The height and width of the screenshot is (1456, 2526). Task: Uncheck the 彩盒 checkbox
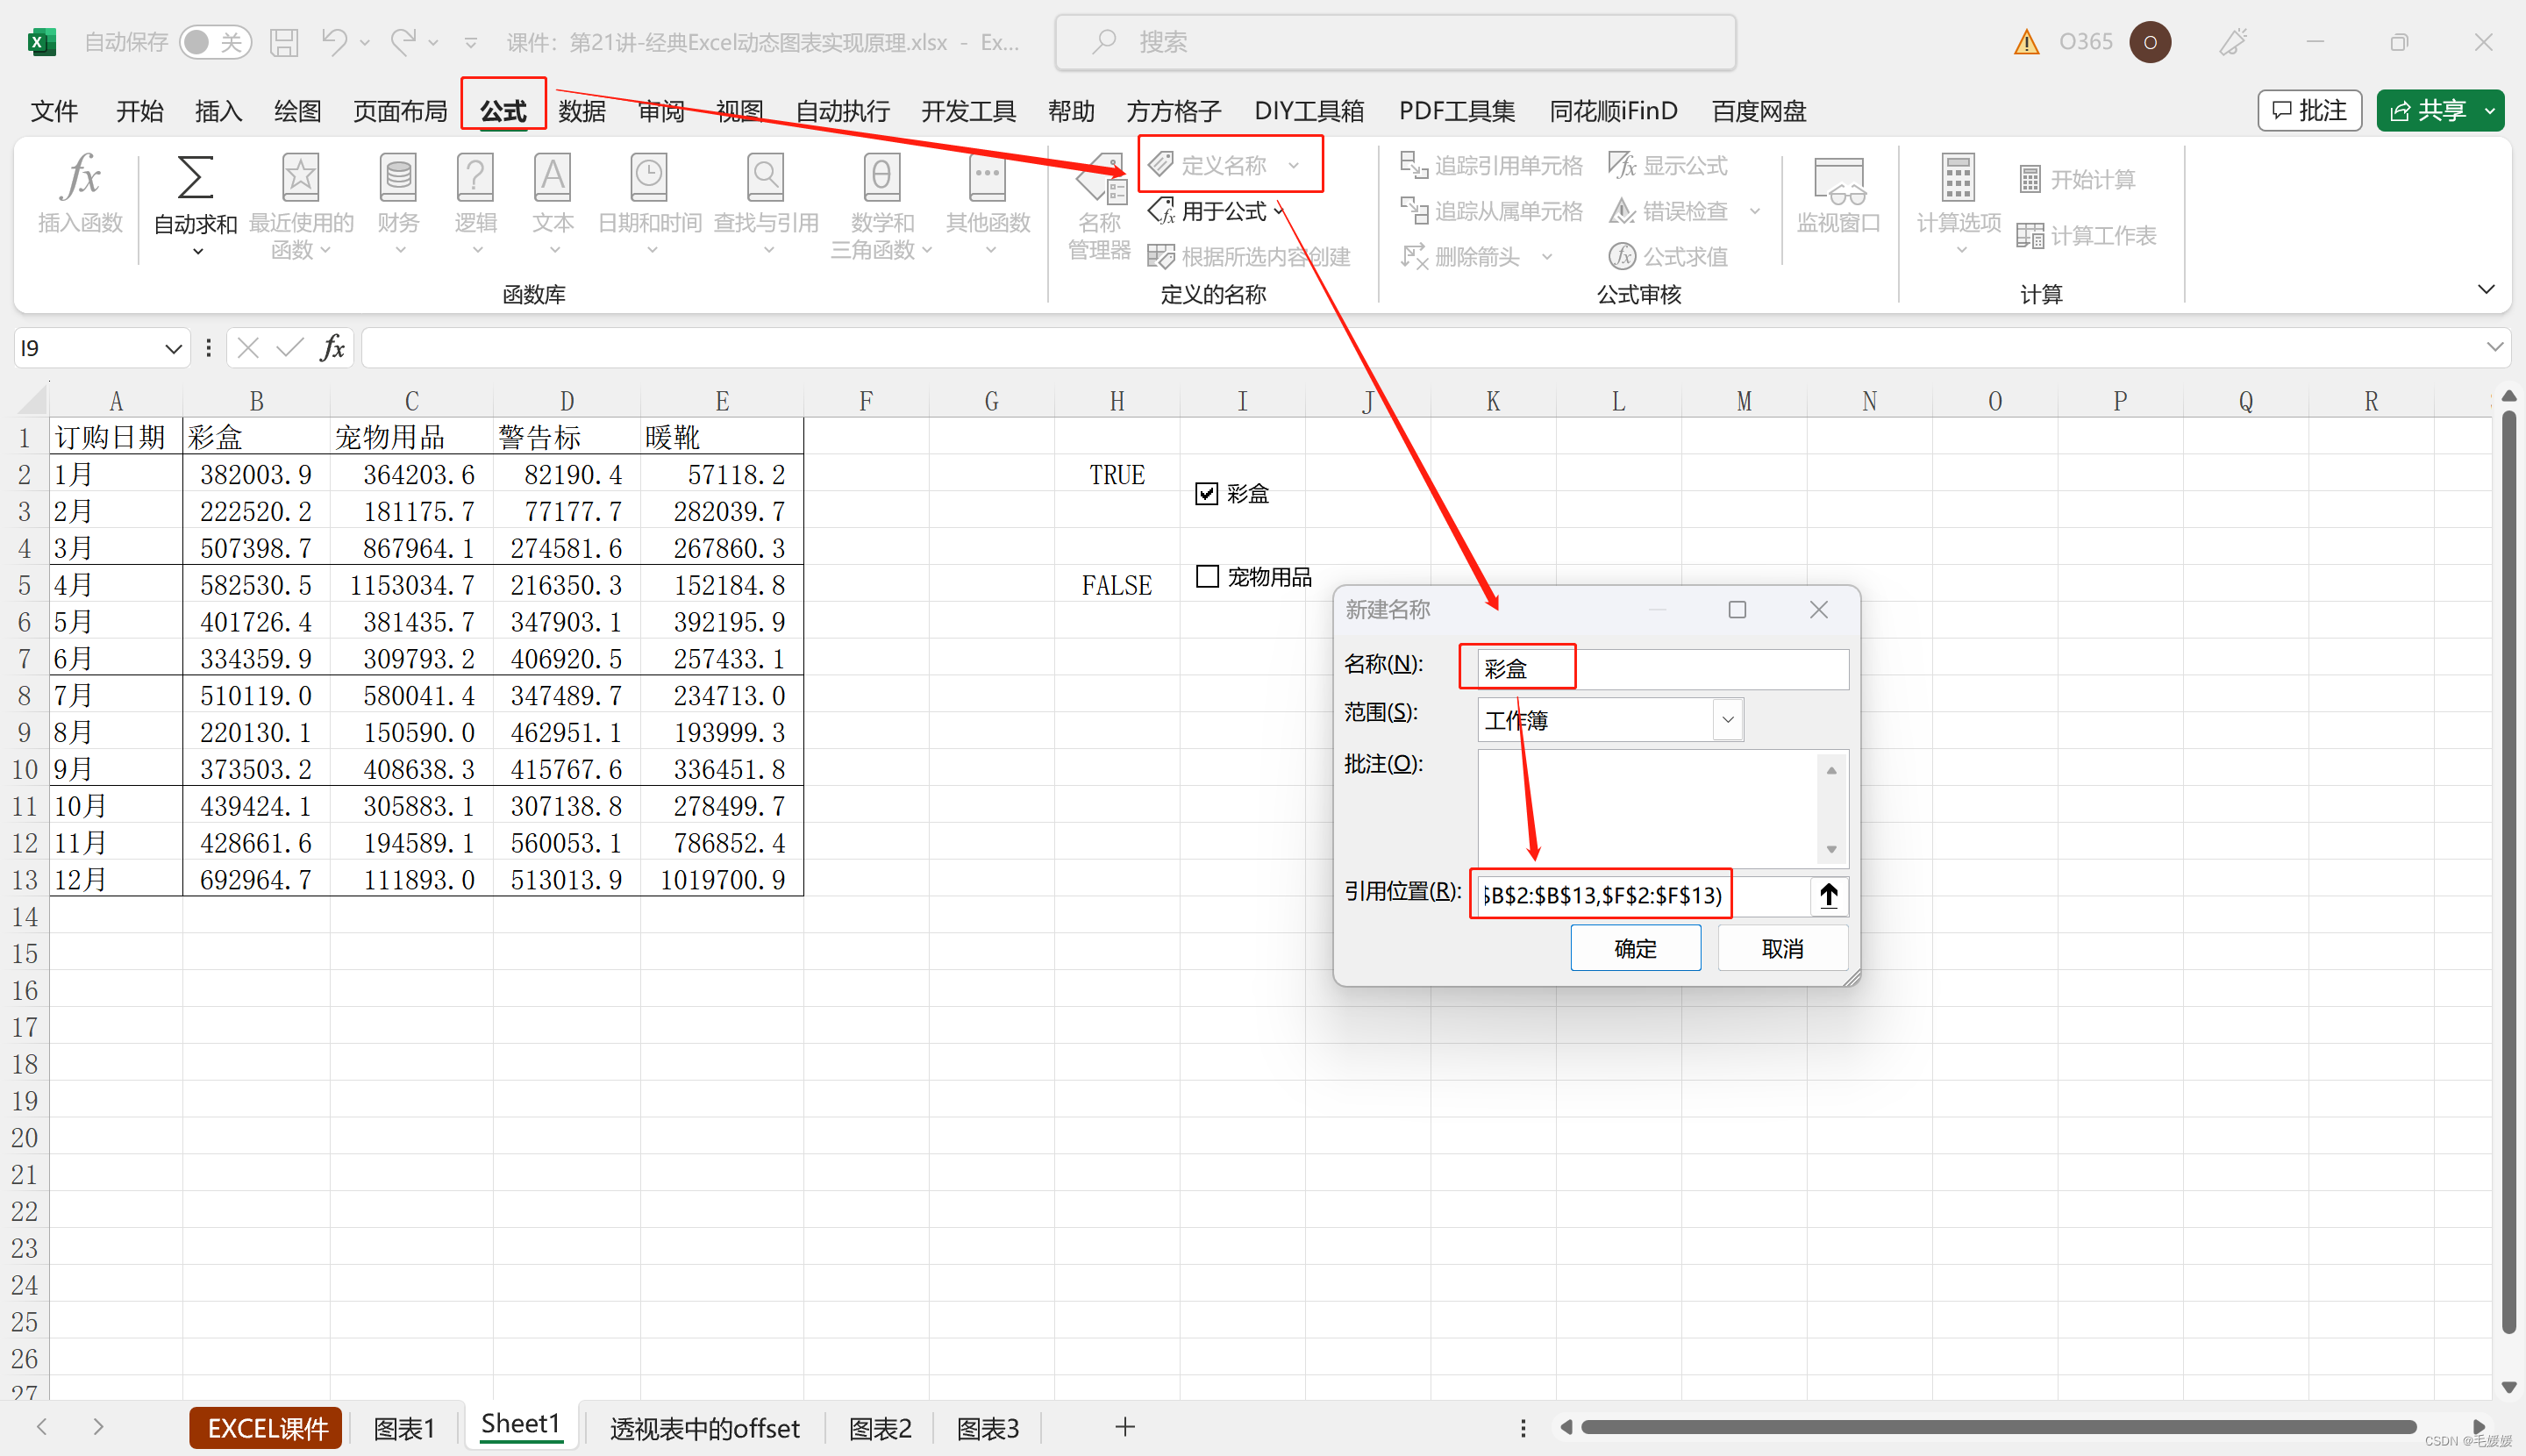[1206, 494]
